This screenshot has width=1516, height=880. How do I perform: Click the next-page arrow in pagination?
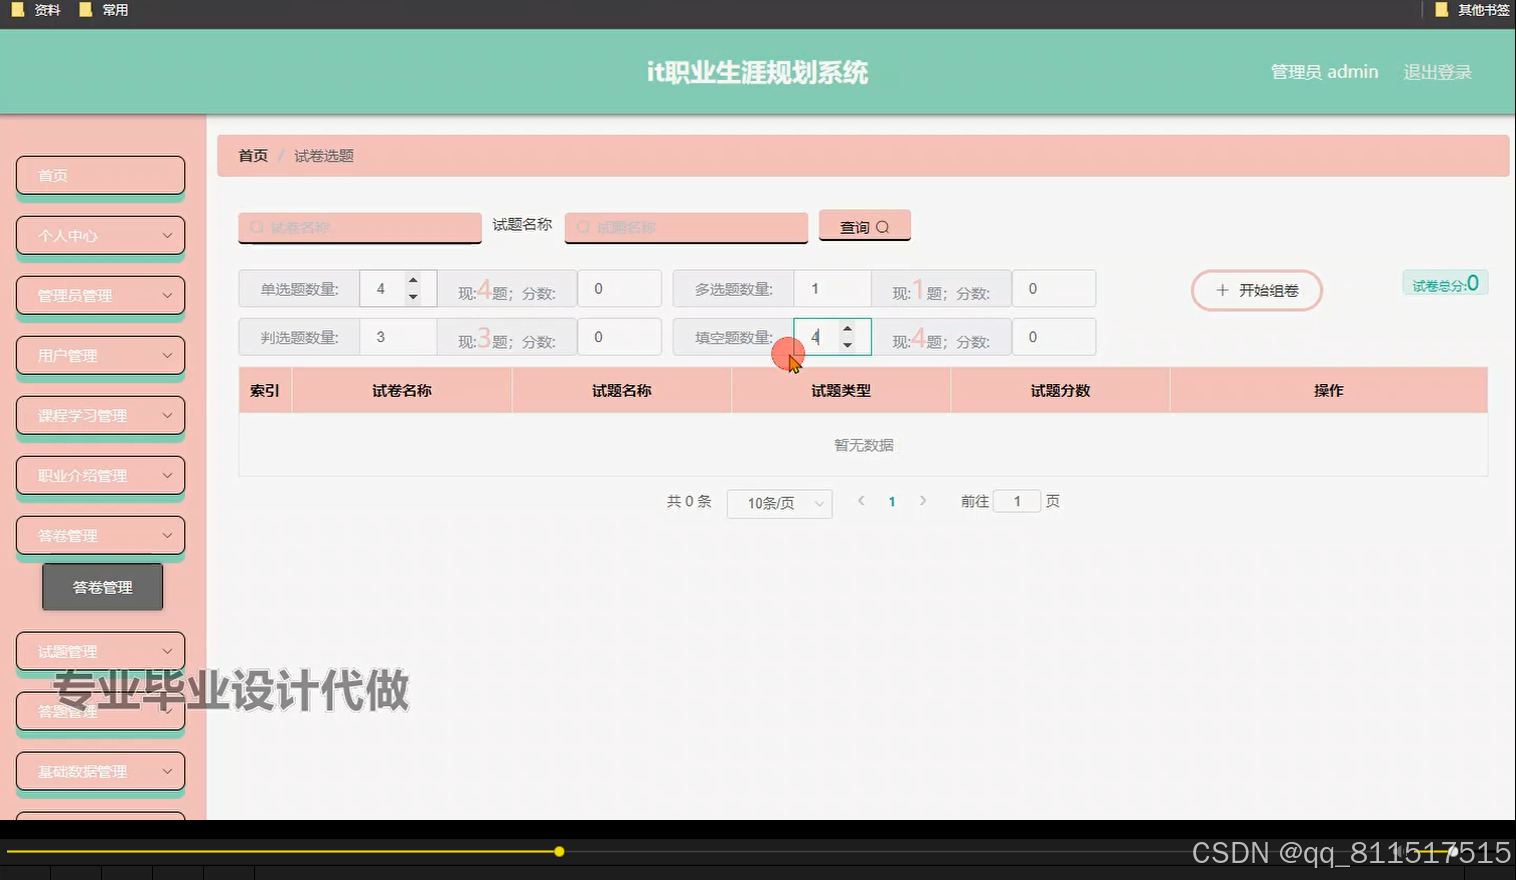922,501
